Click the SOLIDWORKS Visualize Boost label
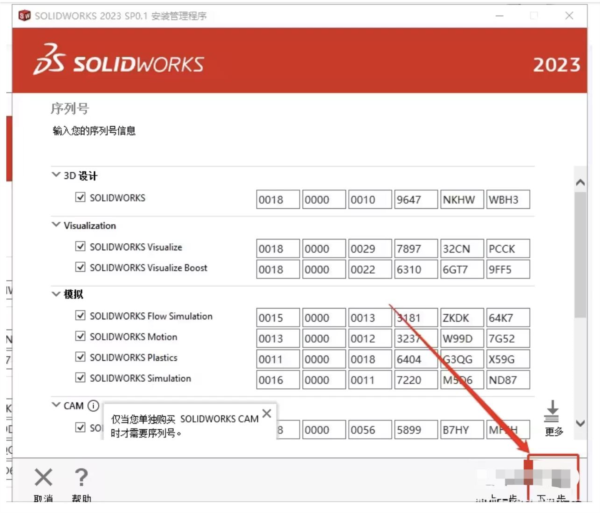Viewport: 600px width, 513px height. pyautogui.click(x=148, y=267)
